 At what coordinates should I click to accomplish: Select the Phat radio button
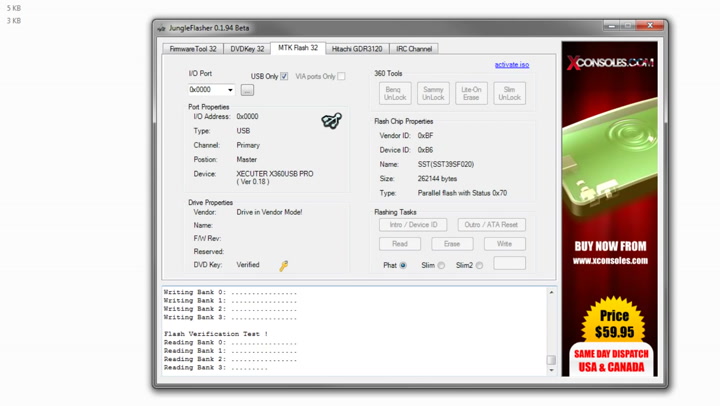[x=403, y=266]
